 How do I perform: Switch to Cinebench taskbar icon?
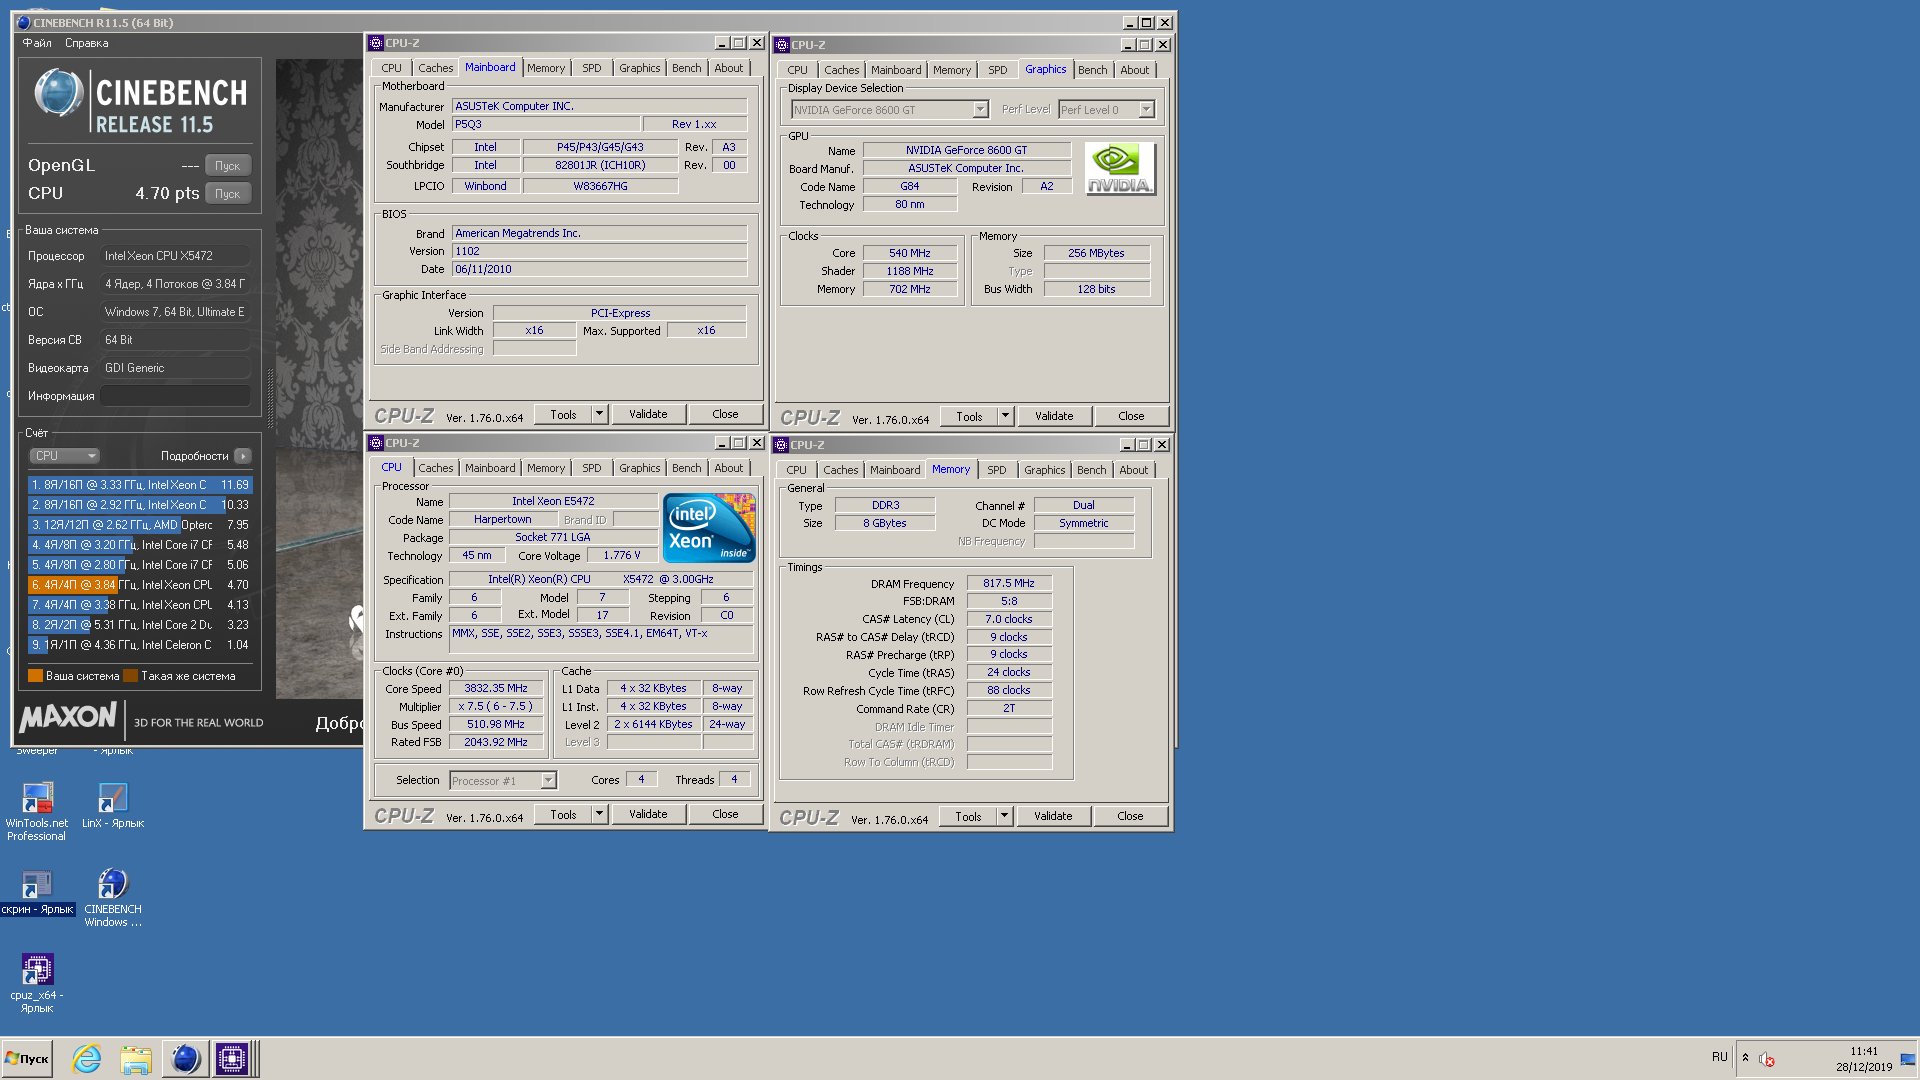(x=185, y=1059)
